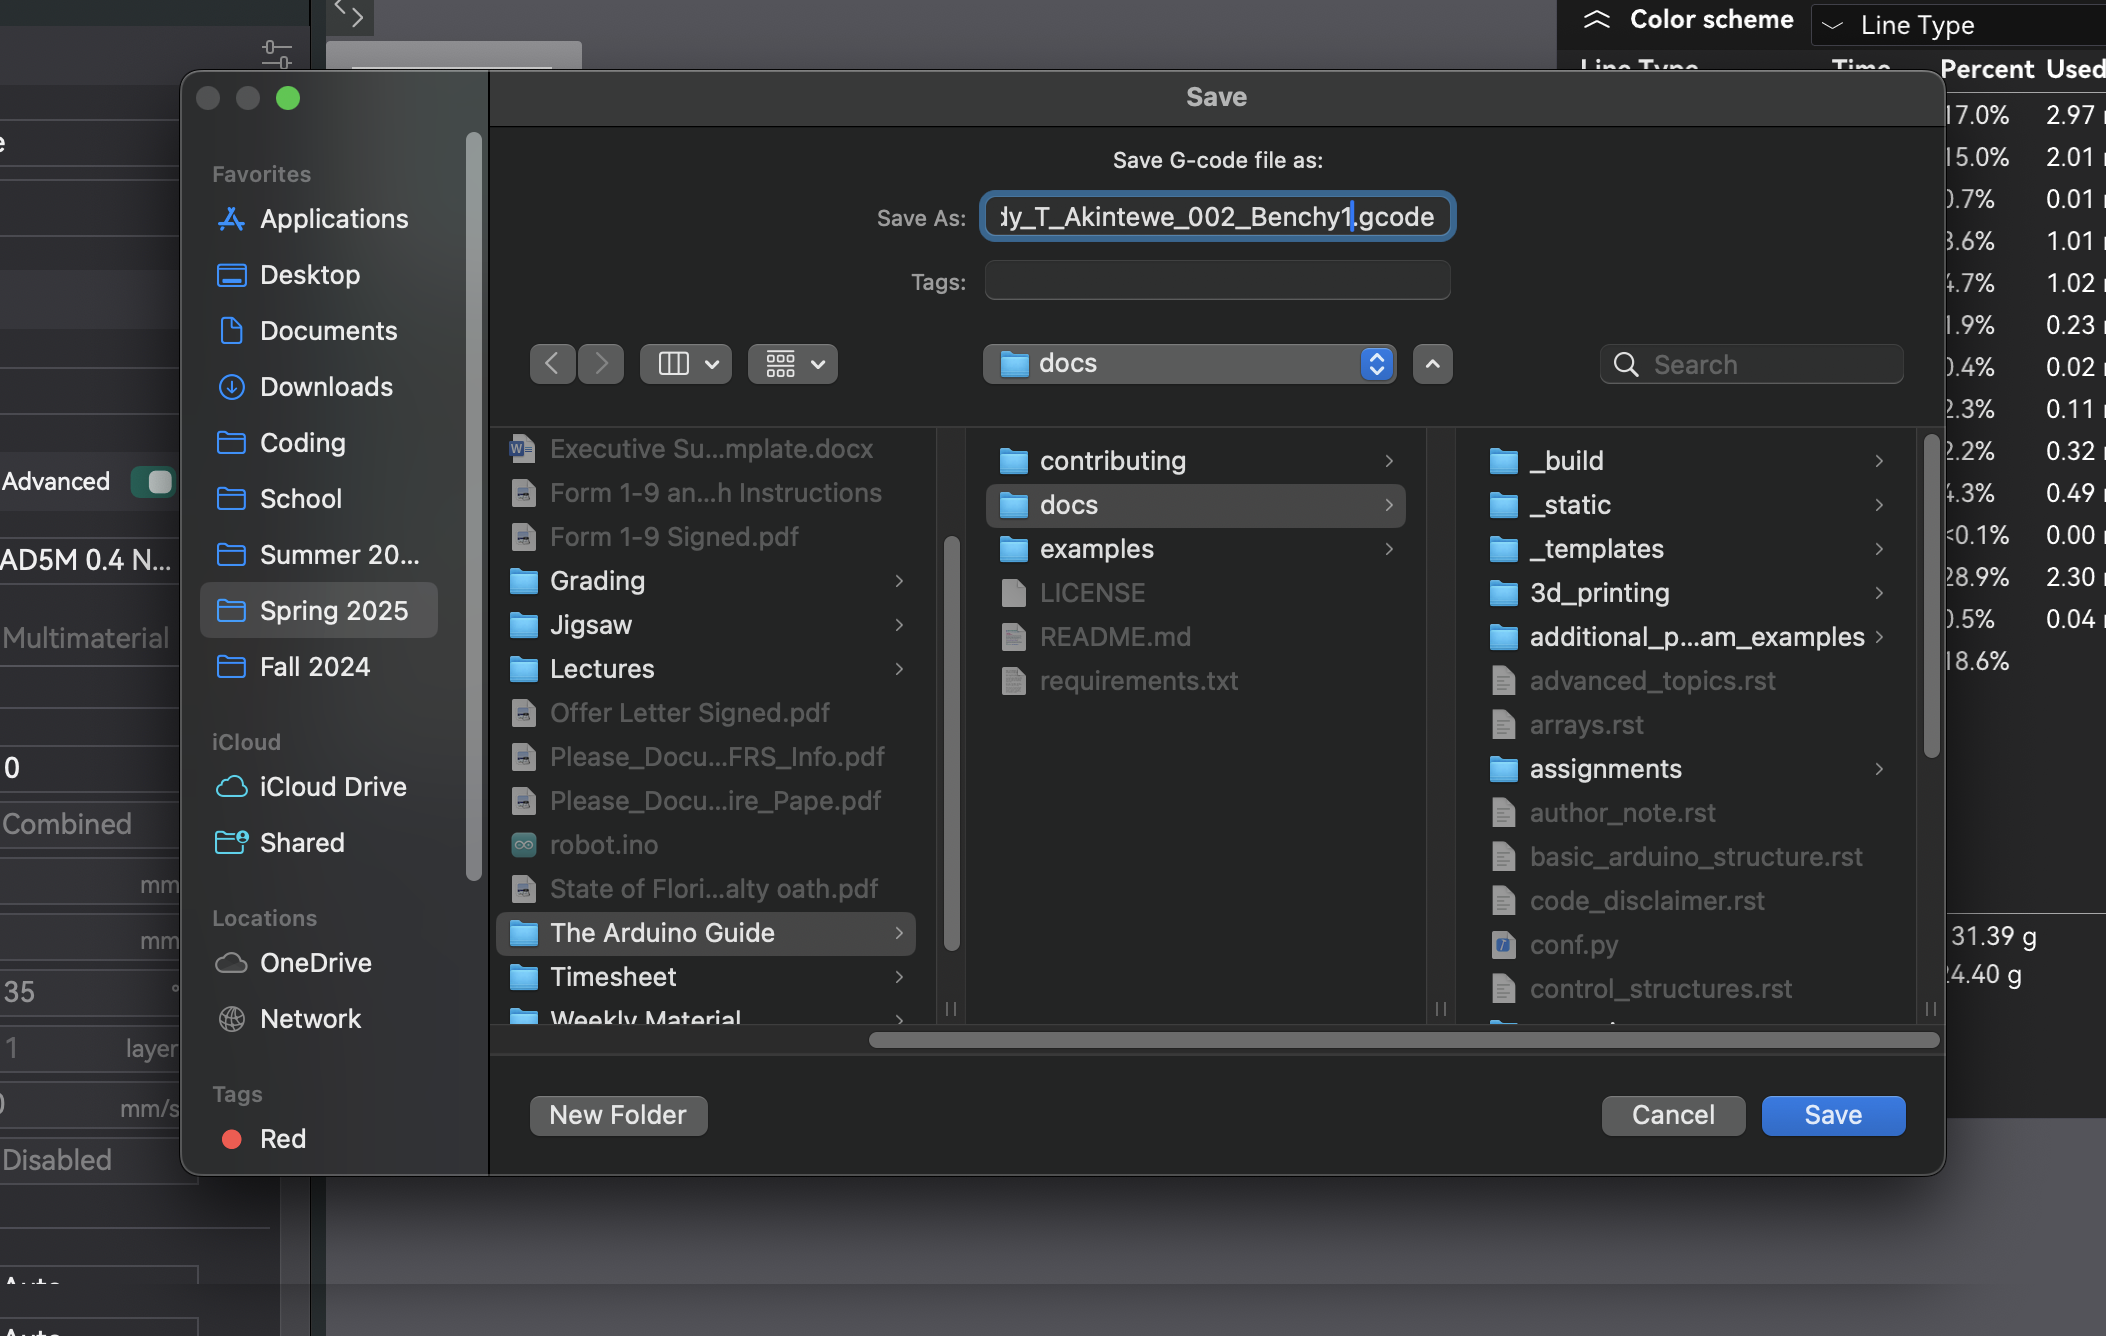Viewport: 2106px width, 1336px height.
Task: Click the Tags input field
Action: coord(1217,281)
